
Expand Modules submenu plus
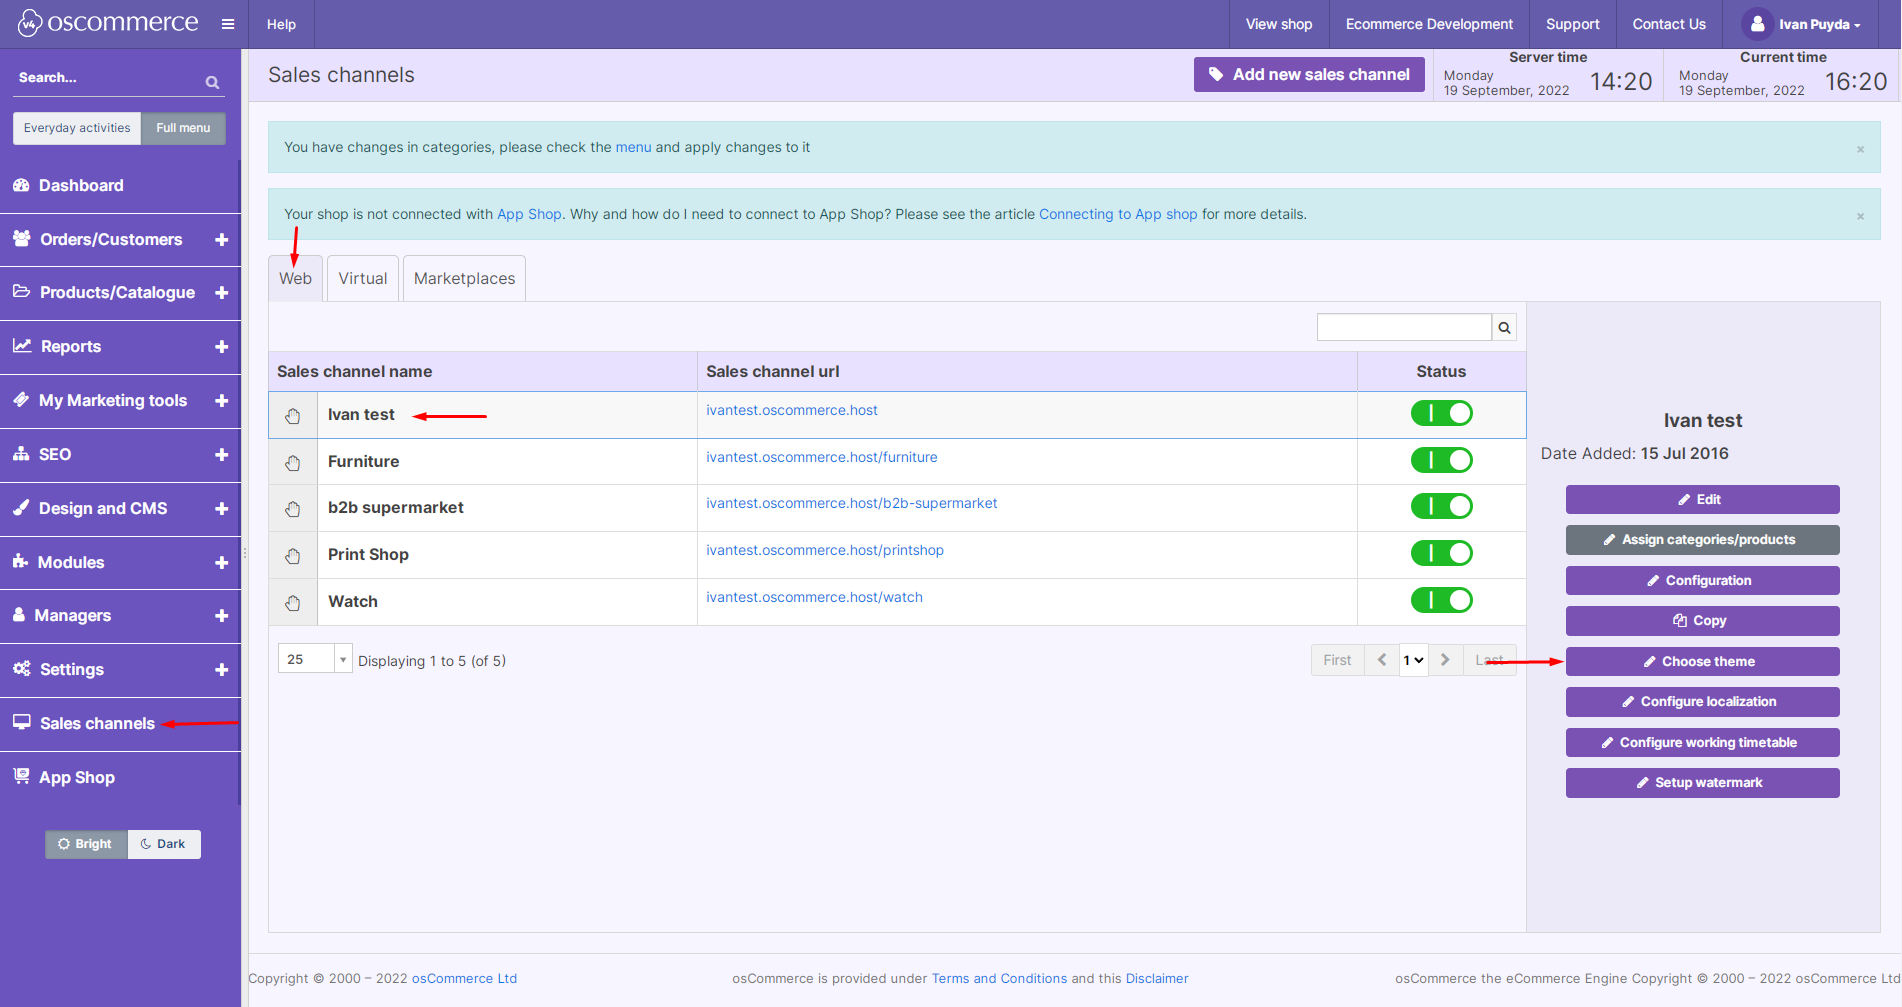[x=222, y=563]
